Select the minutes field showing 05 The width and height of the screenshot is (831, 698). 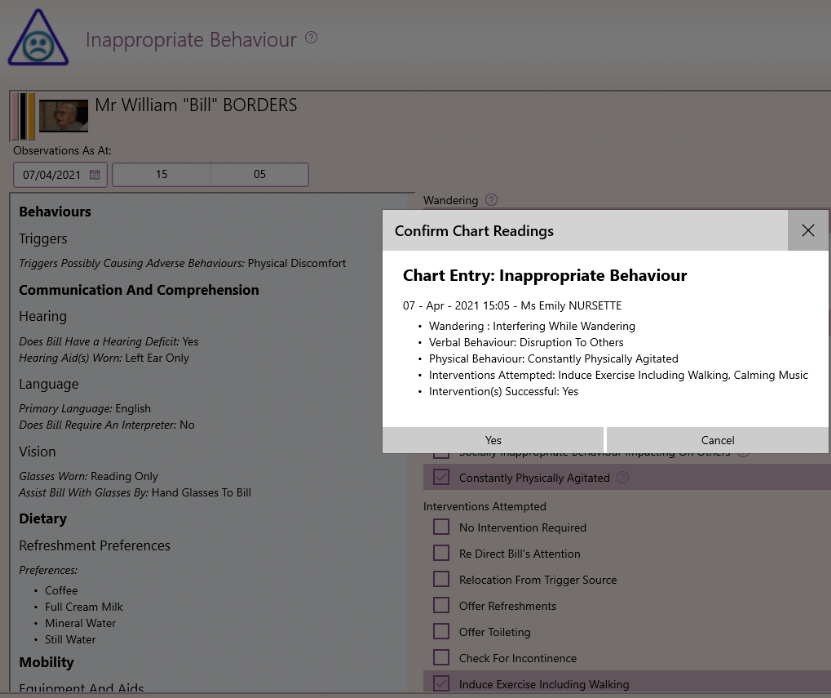(x=259, y=174)
